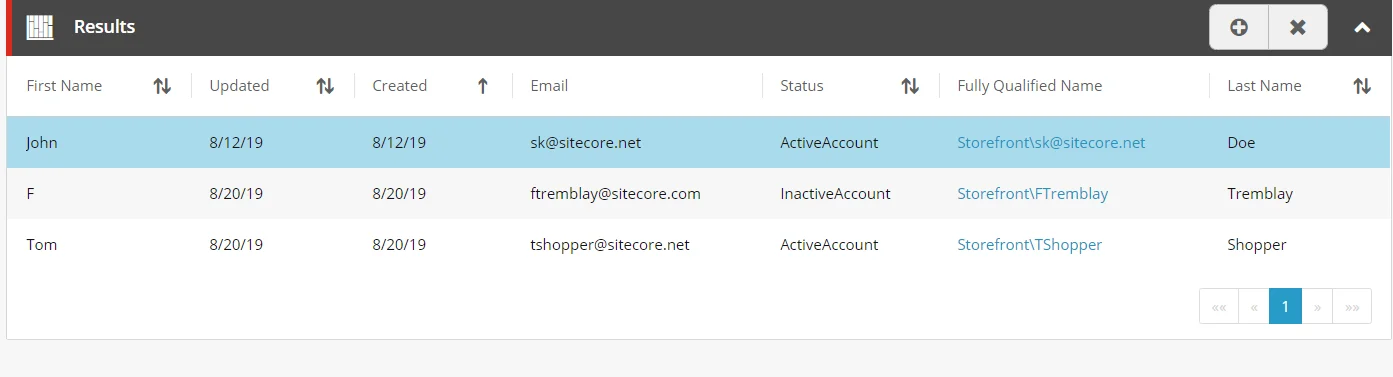
Task: Select the row with first name John
Action: coord(698,143)
